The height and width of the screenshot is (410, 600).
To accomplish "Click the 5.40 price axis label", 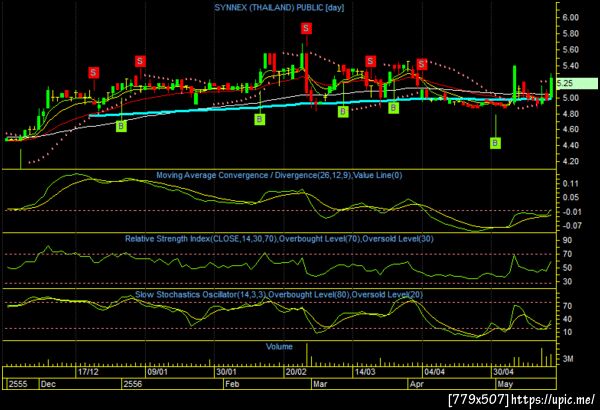I will (571, 66).
